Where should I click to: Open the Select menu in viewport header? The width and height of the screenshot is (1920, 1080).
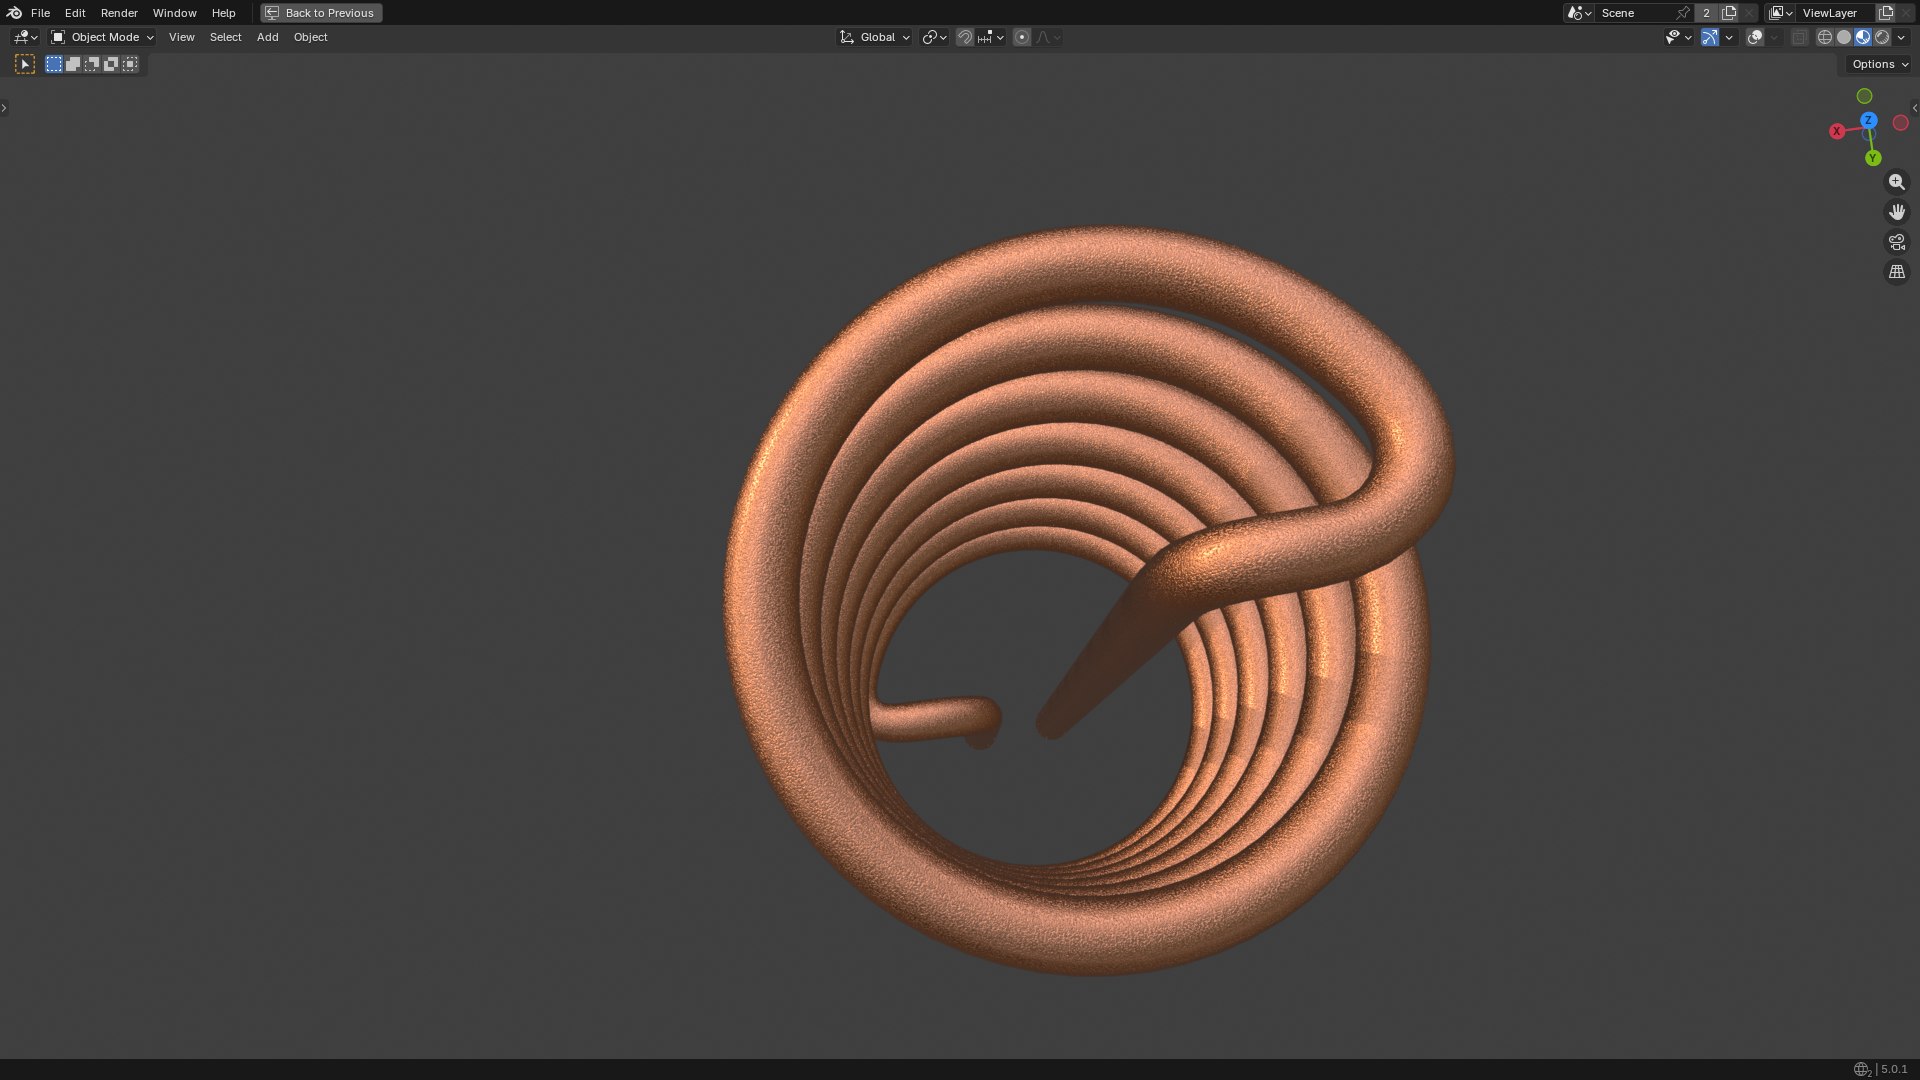click(225, 37)
